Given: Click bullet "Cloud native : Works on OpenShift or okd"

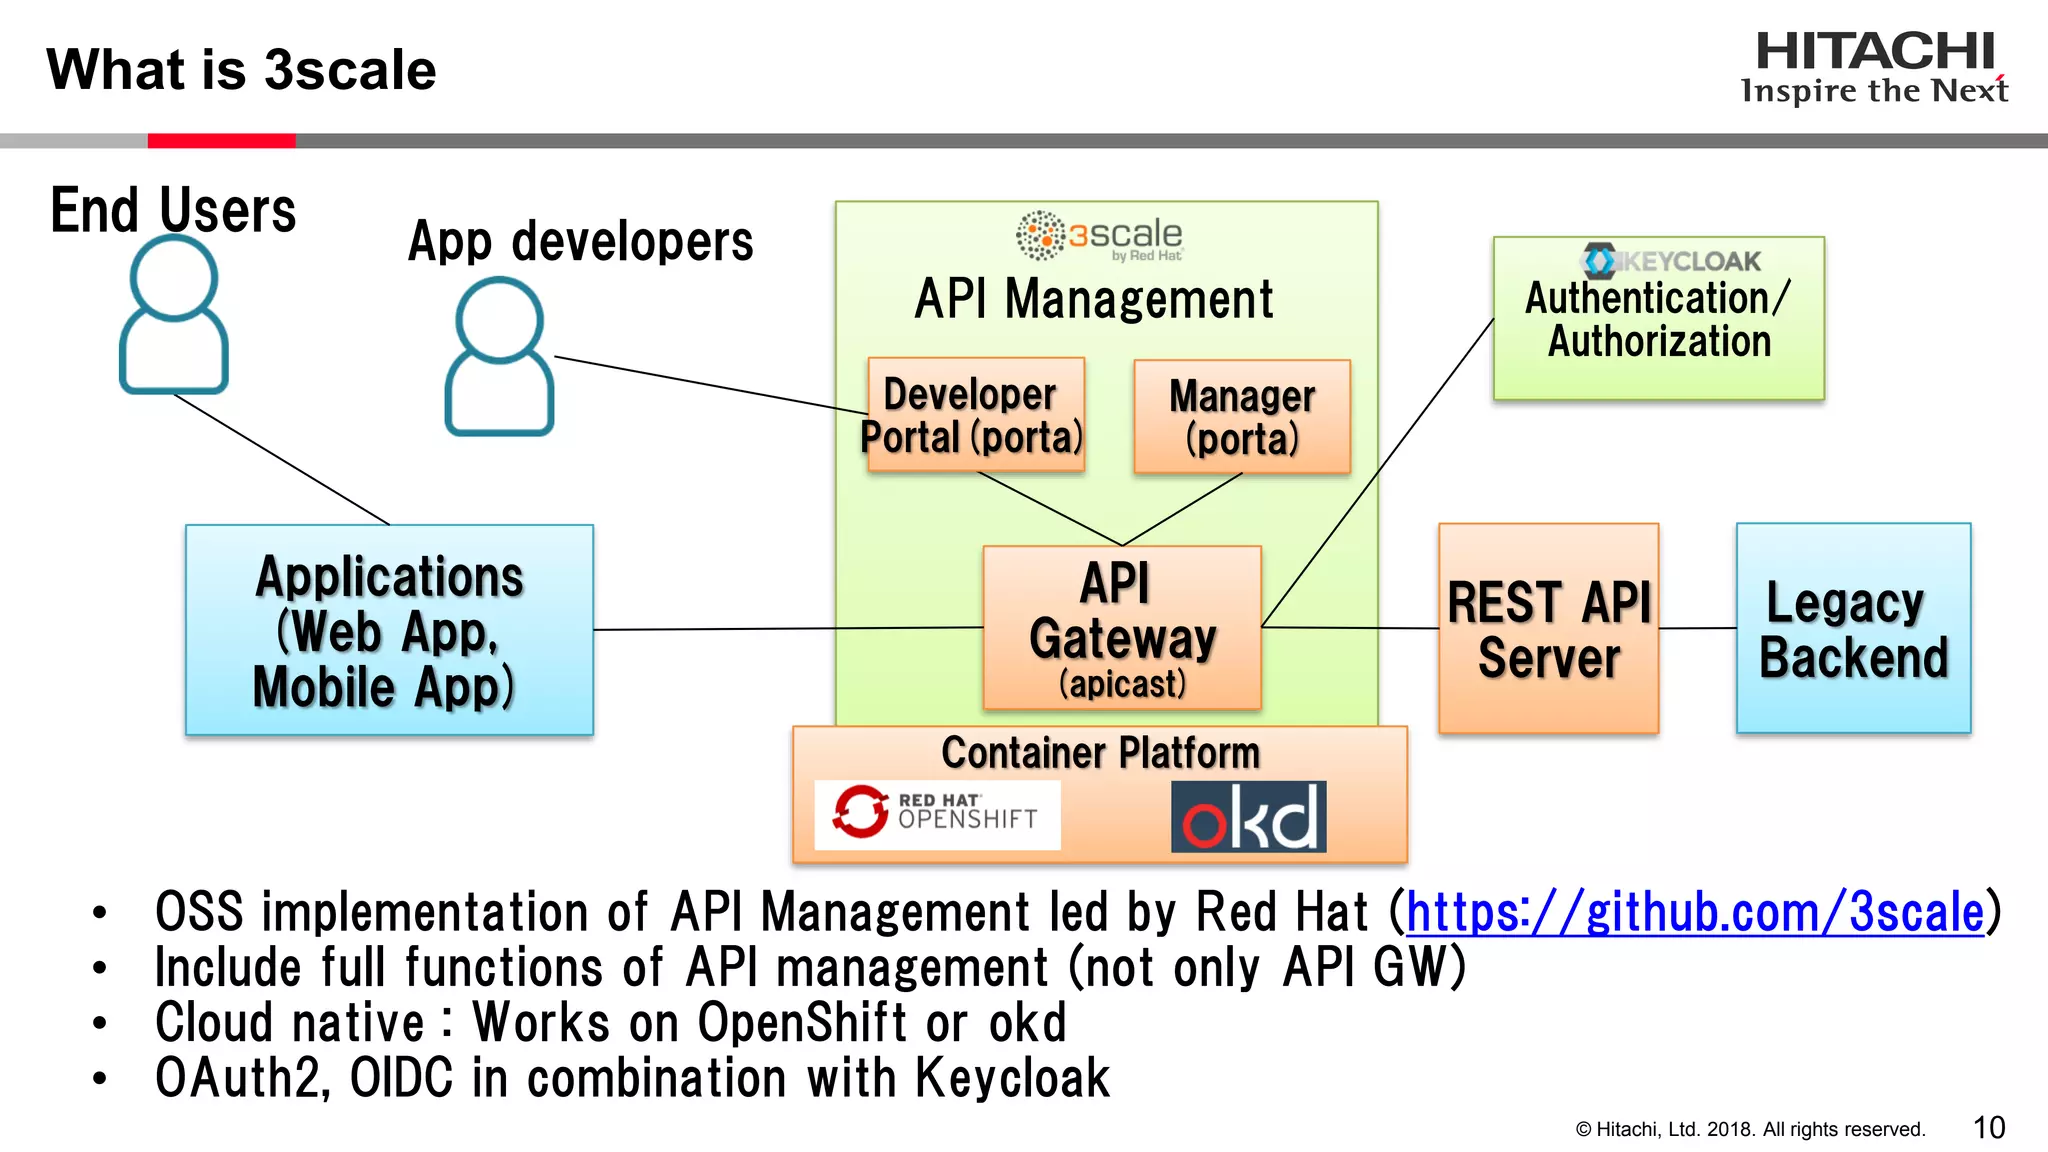Looking at the screenshot, I should coord(611,1023).
